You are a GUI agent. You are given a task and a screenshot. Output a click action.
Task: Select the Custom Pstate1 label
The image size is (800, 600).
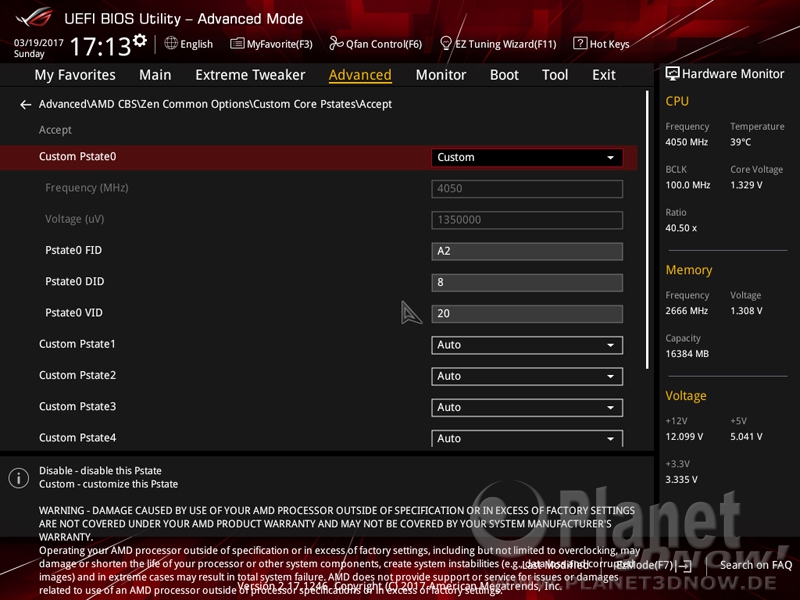coord(78,344)
